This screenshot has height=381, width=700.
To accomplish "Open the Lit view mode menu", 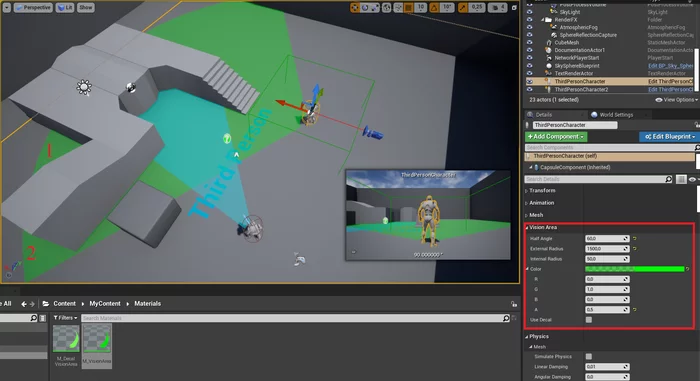I will pos(65,8).
